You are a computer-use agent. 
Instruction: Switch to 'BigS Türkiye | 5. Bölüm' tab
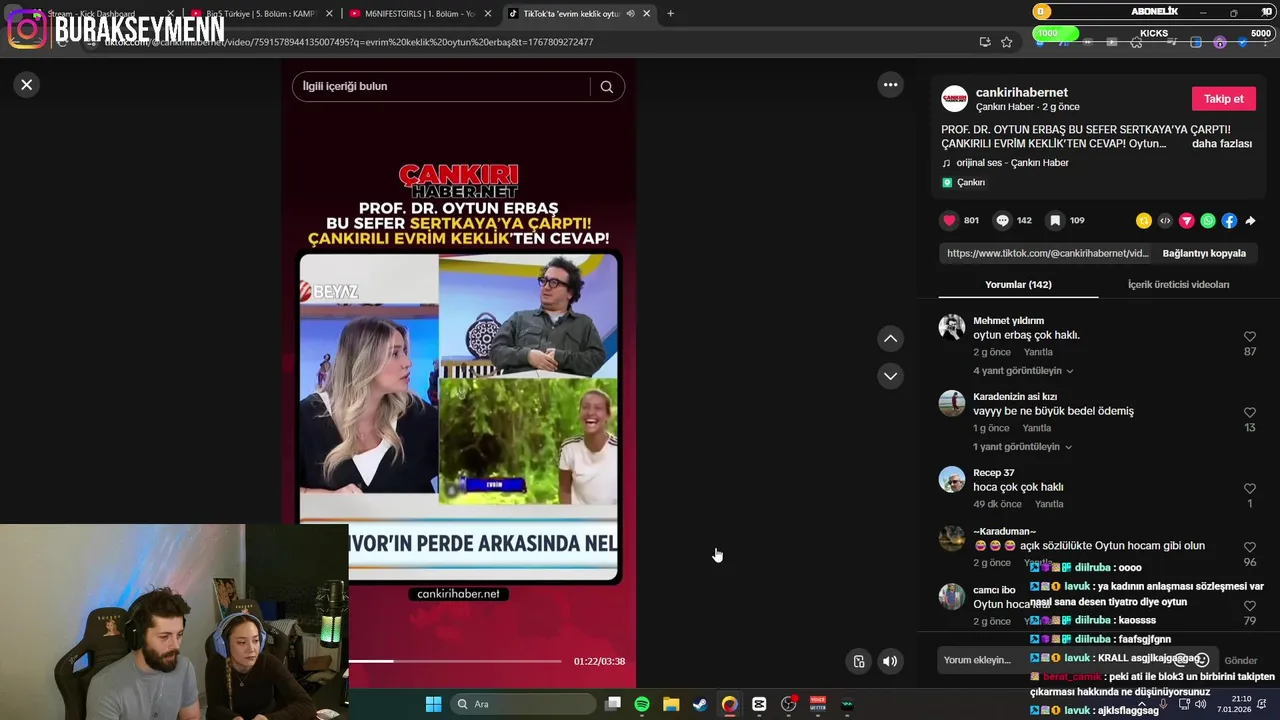click(x=261, y=14)
